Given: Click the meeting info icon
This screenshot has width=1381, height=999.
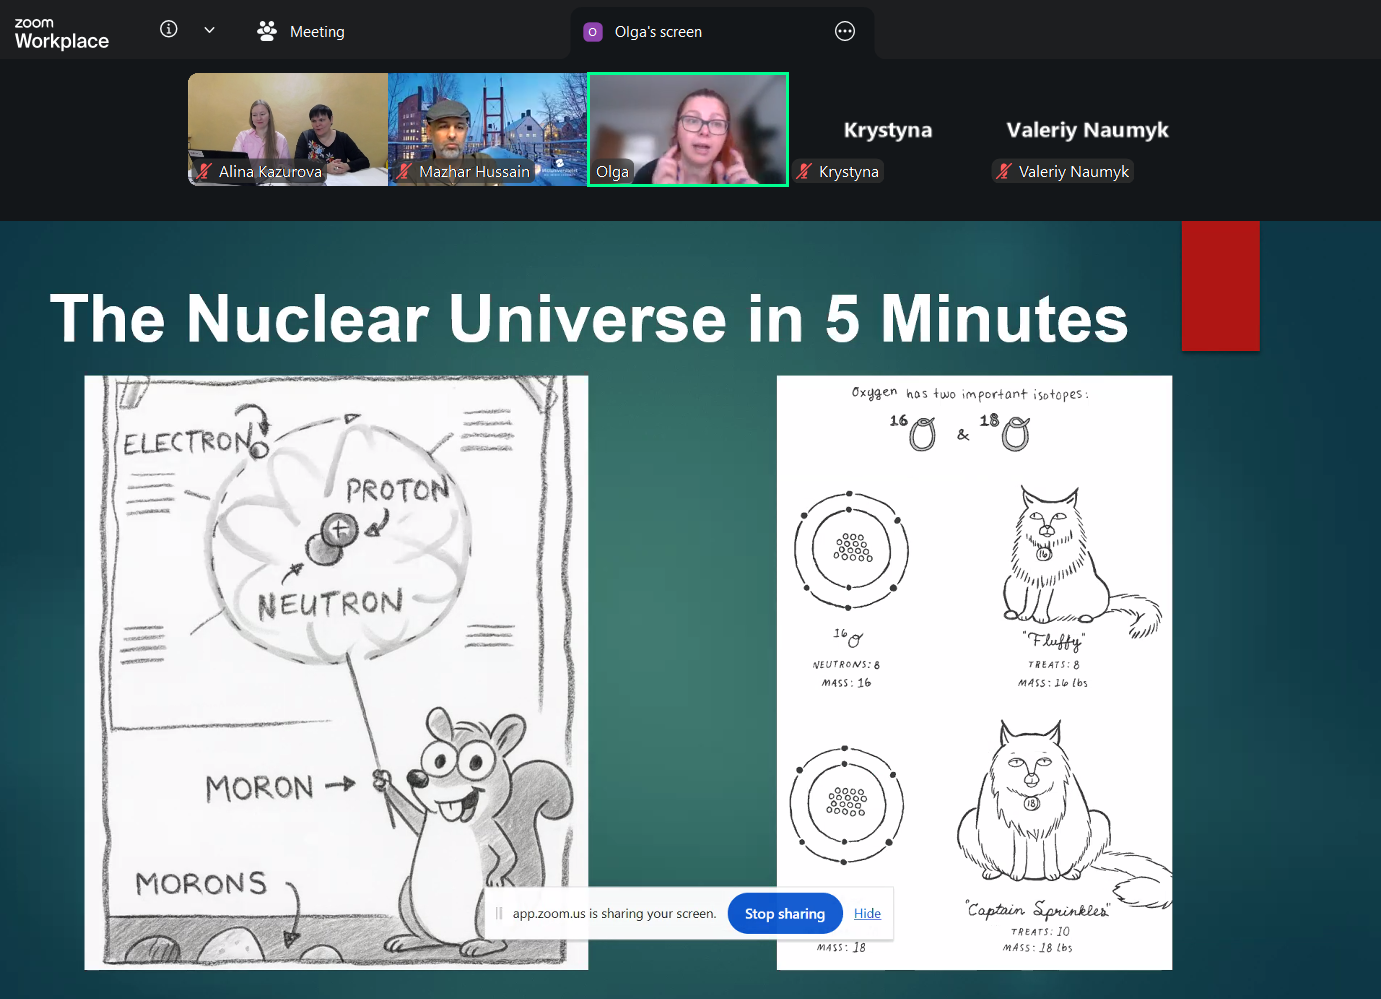Looking at the screenshot, I should 169,29.
